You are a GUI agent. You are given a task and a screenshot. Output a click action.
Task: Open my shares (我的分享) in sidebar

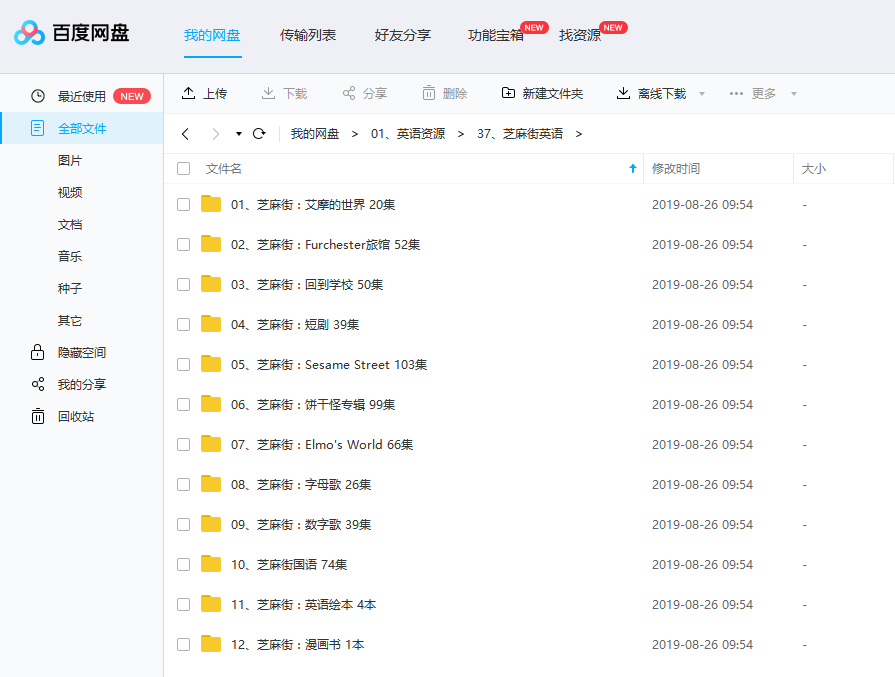38,384
